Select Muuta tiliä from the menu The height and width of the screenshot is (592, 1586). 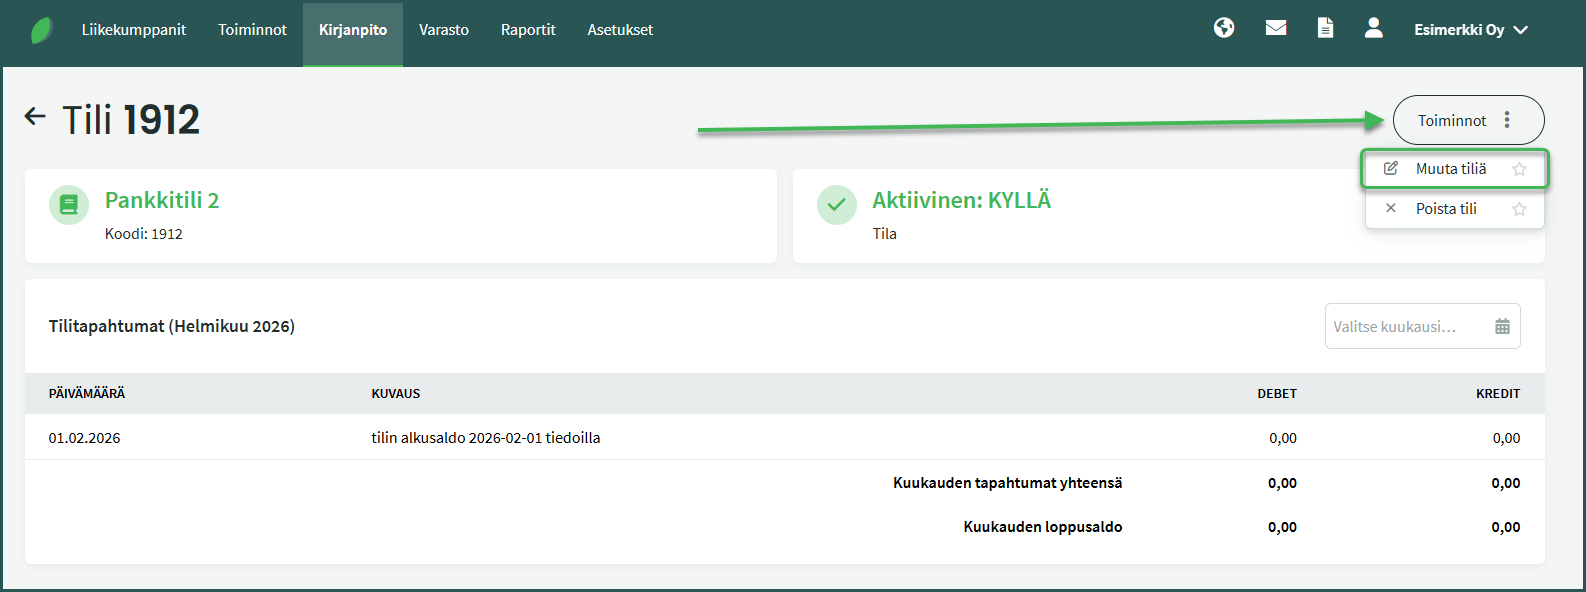(1450, 169)
